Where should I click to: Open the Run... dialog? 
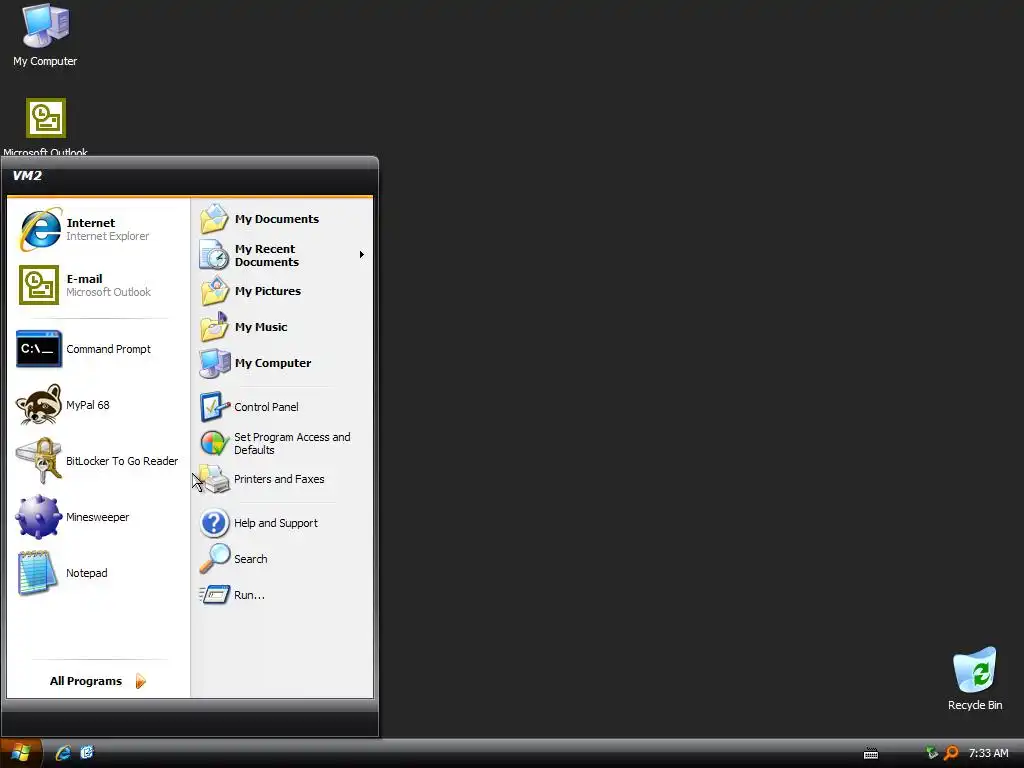(282, 594)
